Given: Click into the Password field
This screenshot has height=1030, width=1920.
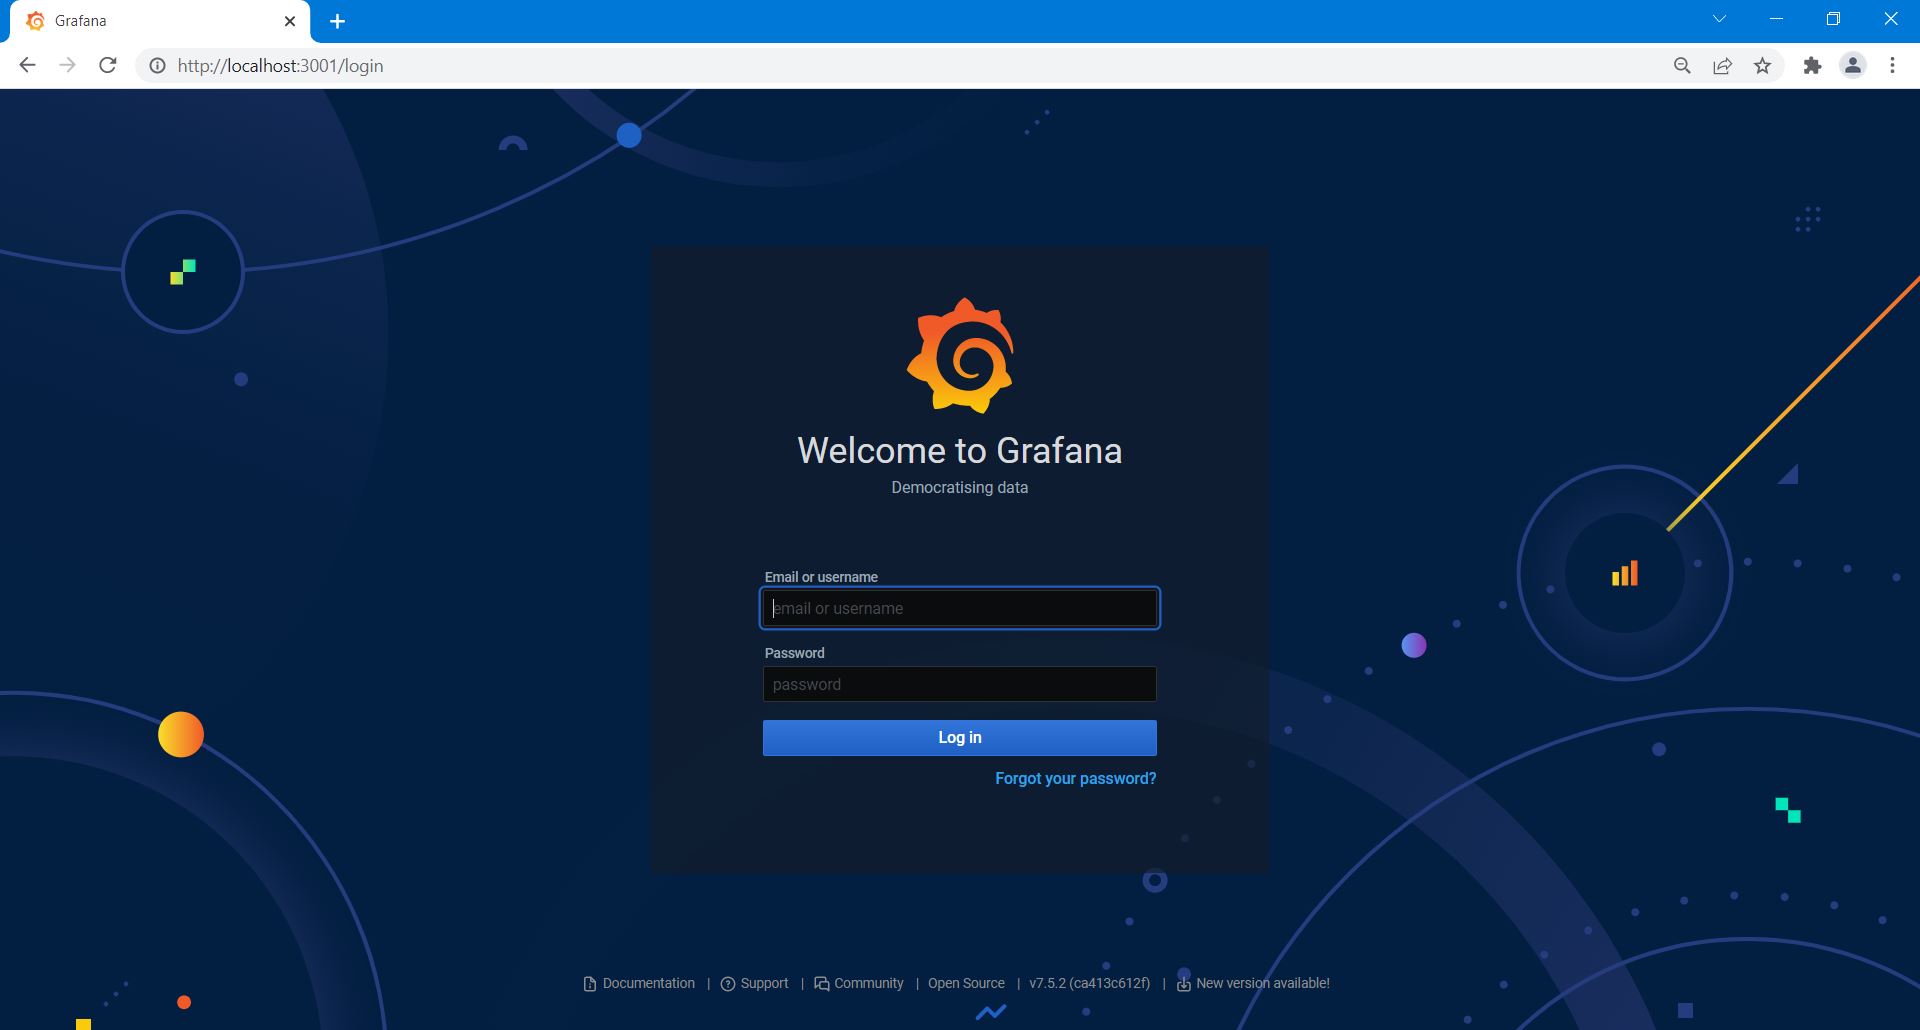Looking at the screenshot, I should click(960, 684).
